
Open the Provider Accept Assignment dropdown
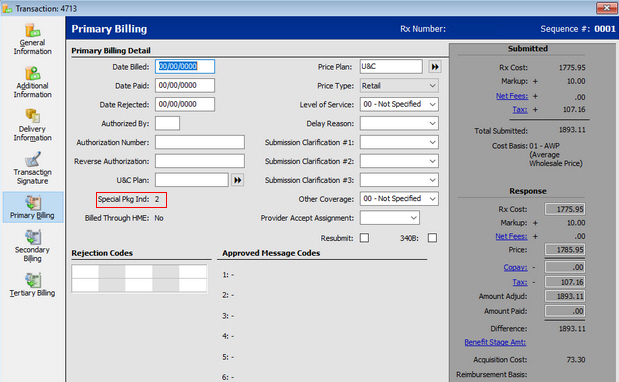pos(390,217)
